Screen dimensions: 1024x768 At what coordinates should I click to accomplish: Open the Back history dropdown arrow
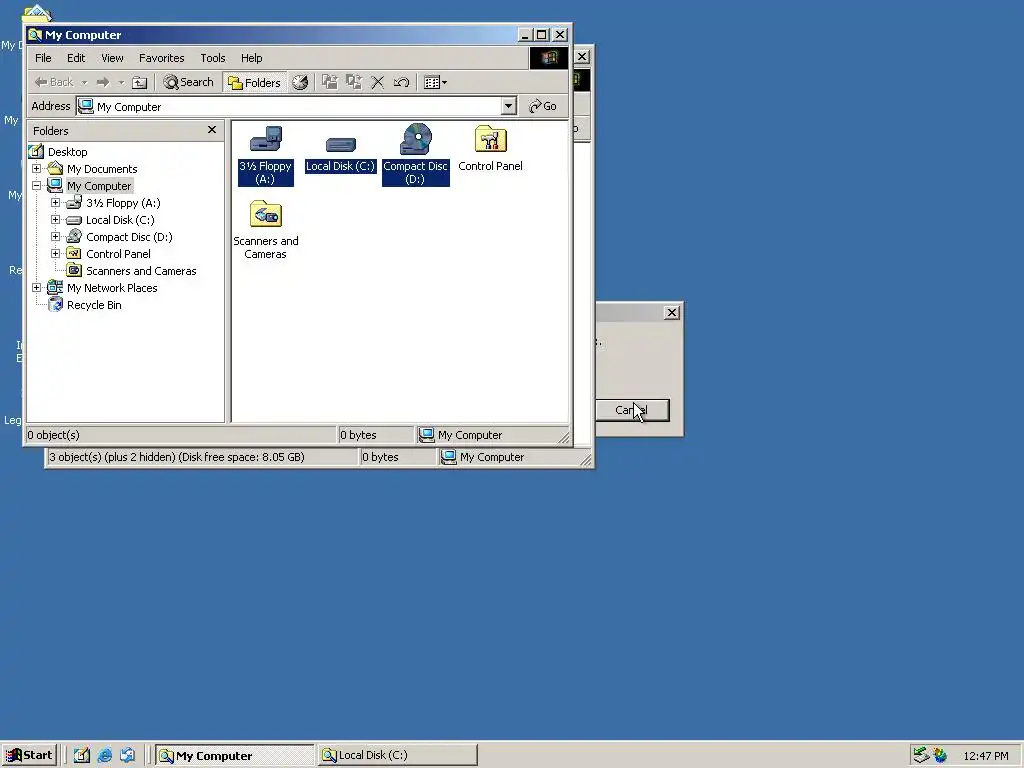84,82
